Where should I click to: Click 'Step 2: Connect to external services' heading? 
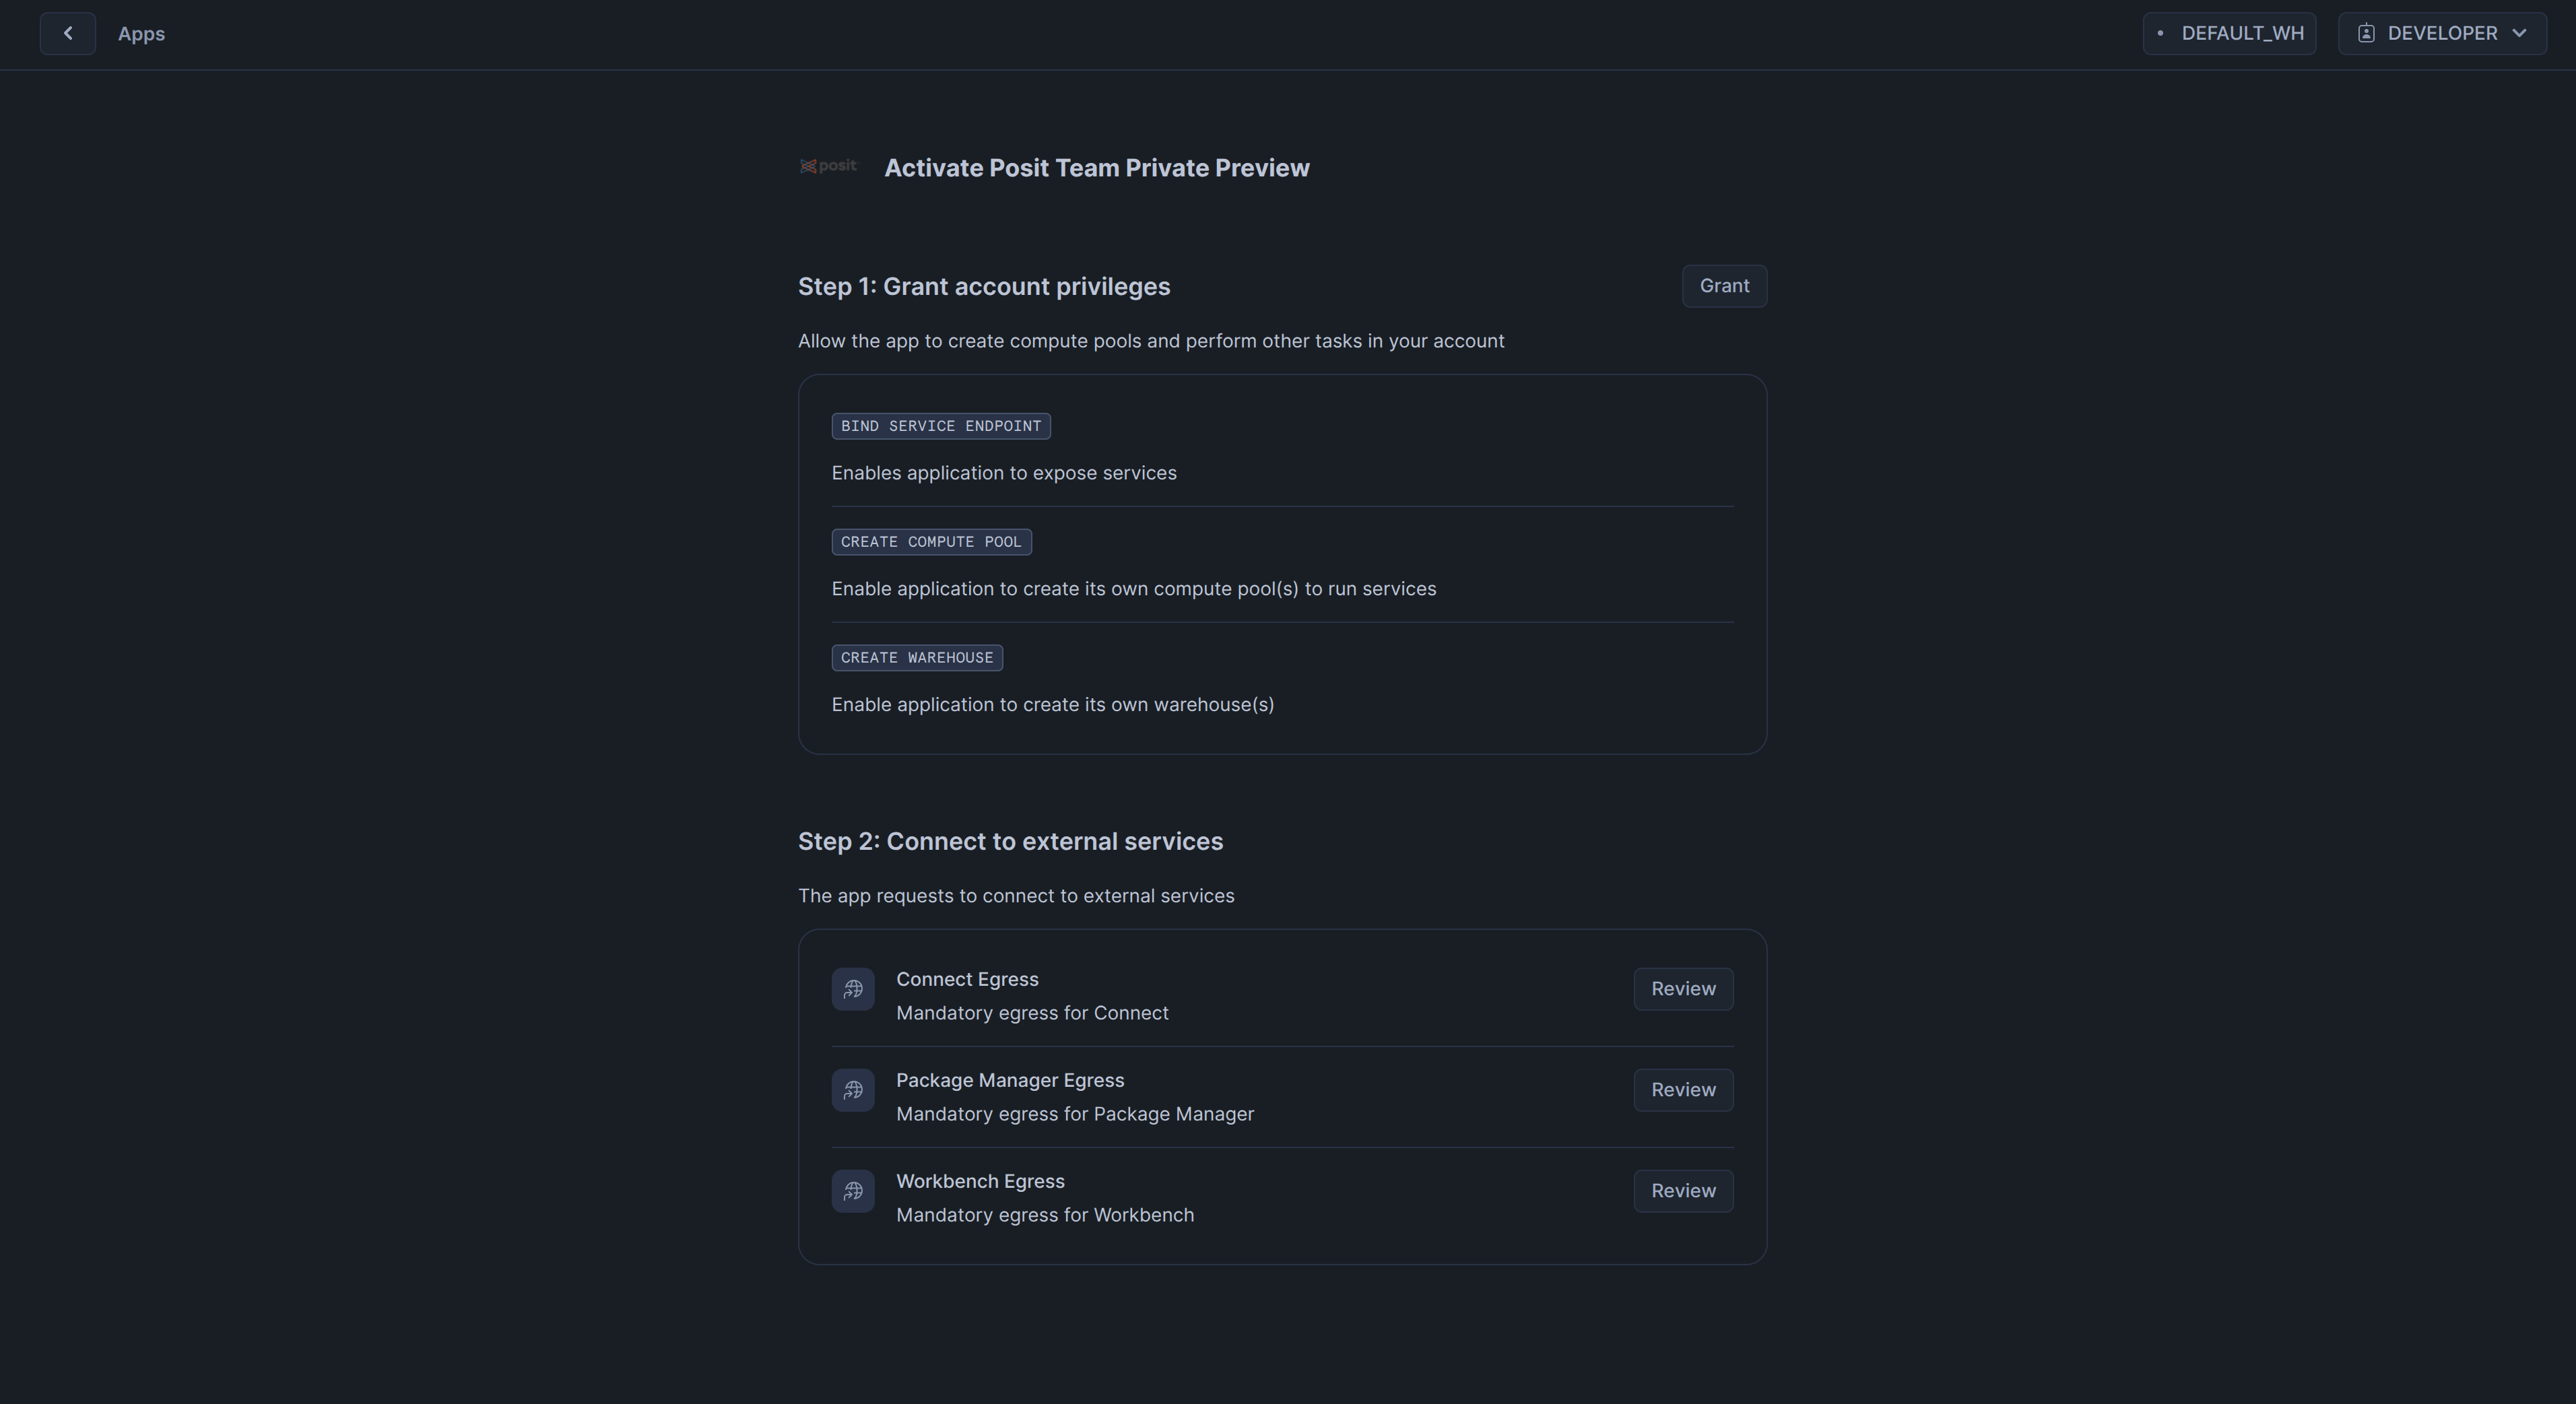pos(1010,842)
